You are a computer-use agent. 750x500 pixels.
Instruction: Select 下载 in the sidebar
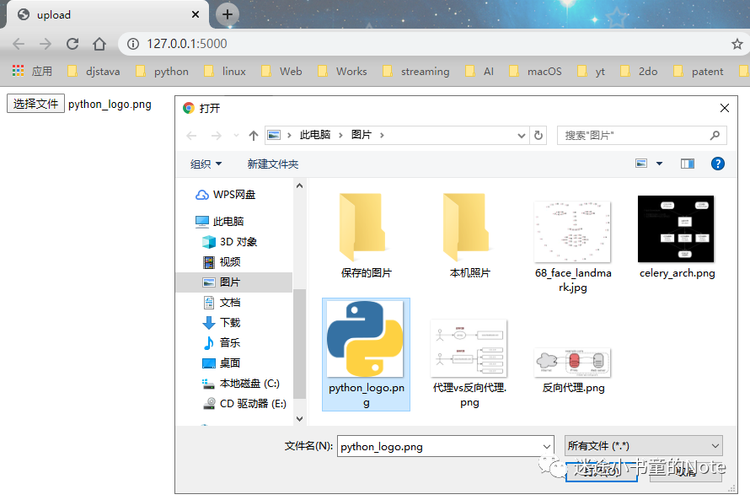[x=221, y=322]
